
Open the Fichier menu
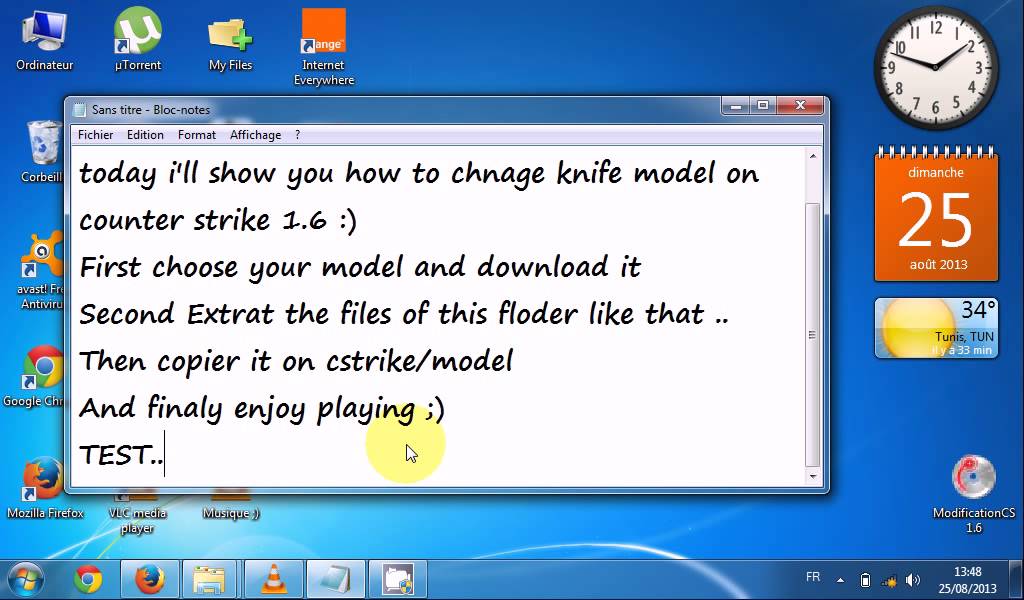pyautogui.click(x=95, y=134)
